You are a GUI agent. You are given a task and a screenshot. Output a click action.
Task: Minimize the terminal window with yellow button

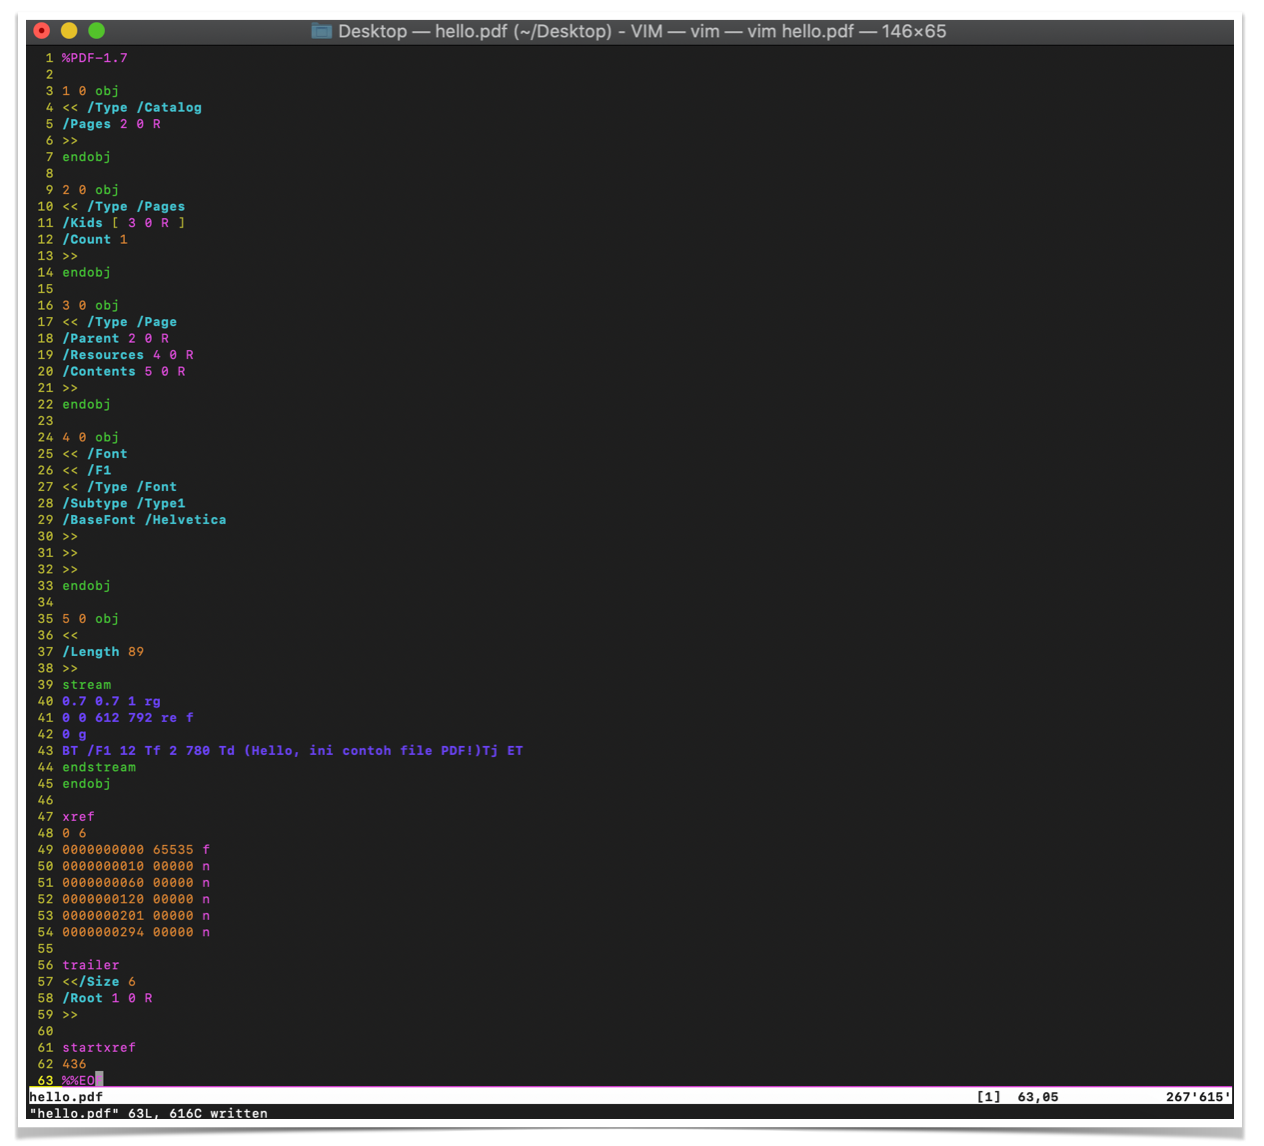[69, 31]
